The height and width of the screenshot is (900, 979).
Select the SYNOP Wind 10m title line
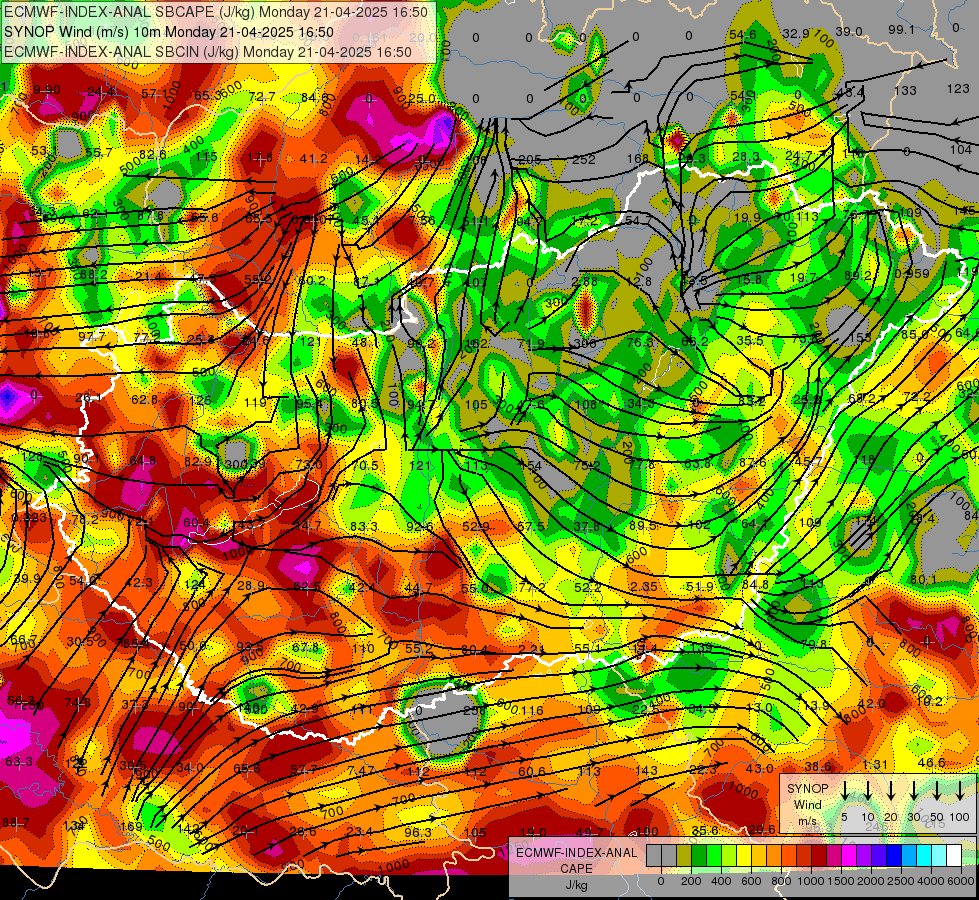tap(169, 32)
